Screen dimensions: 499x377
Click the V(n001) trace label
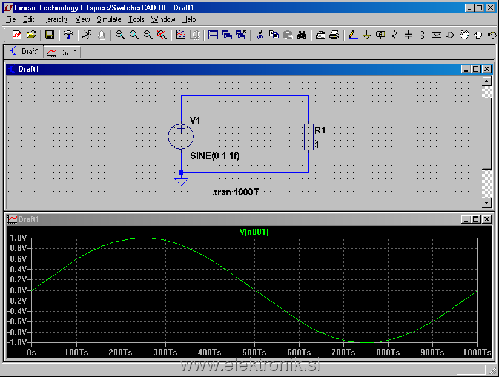pos(254,232)
